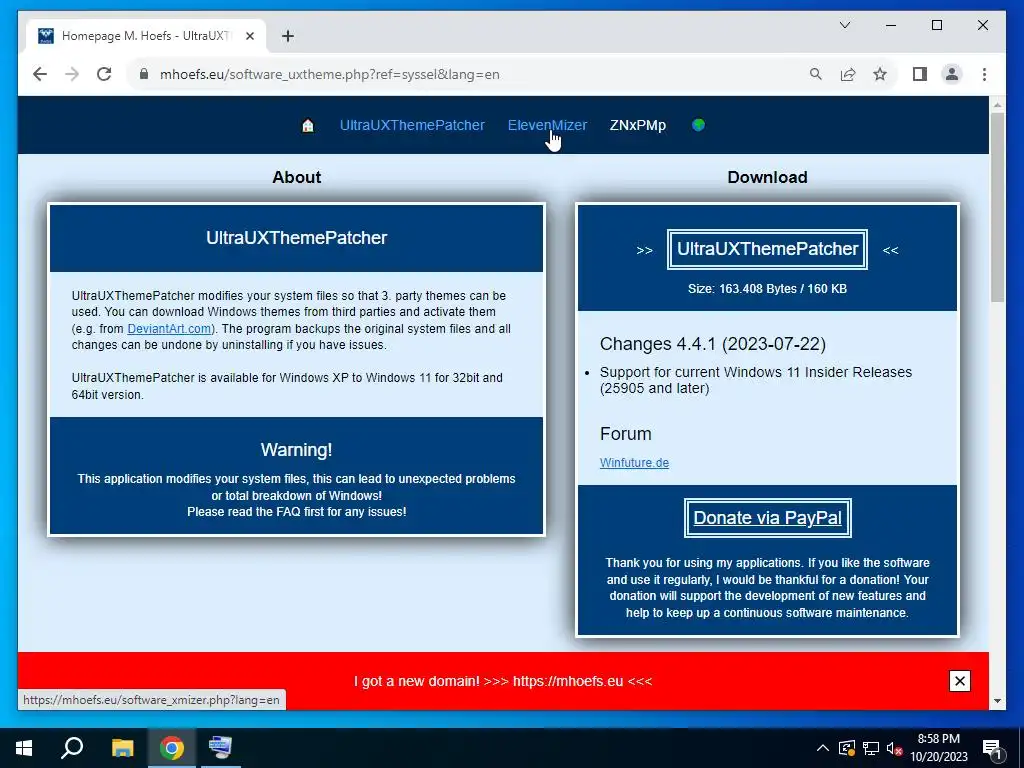Open ZNxPMp nav menu item
The height and width of the screenshot is (768, 1024).
[x=637, y=125]
